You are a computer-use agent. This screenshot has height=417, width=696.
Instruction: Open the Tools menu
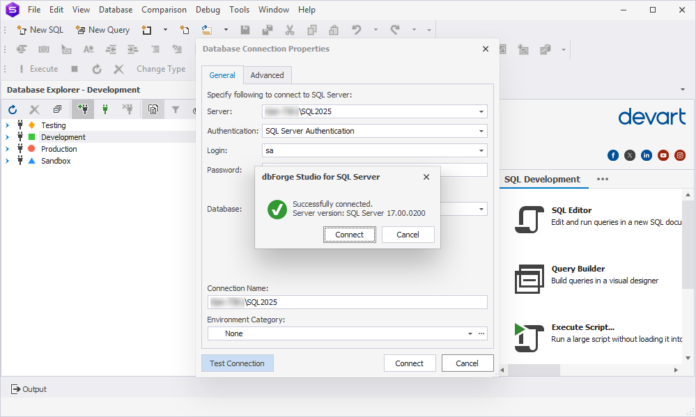(239, 9)
